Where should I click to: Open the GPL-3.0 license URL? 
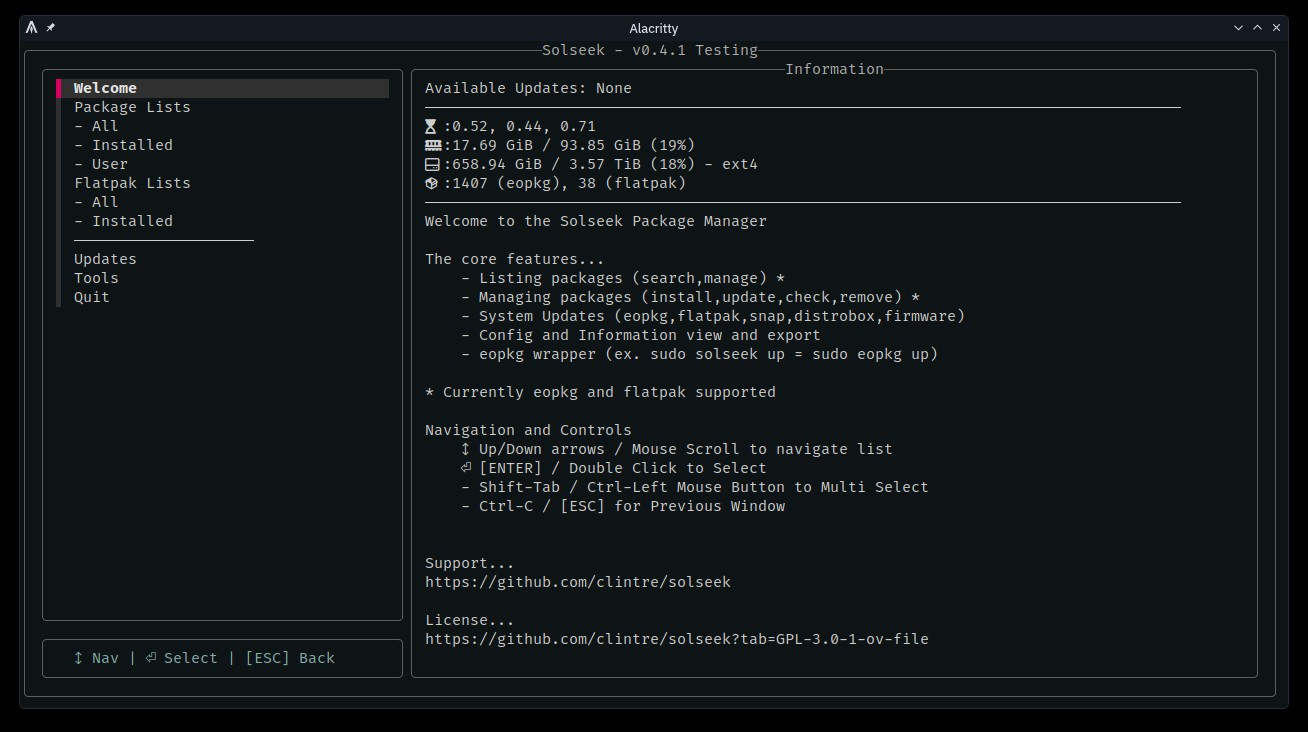(676, 639)
